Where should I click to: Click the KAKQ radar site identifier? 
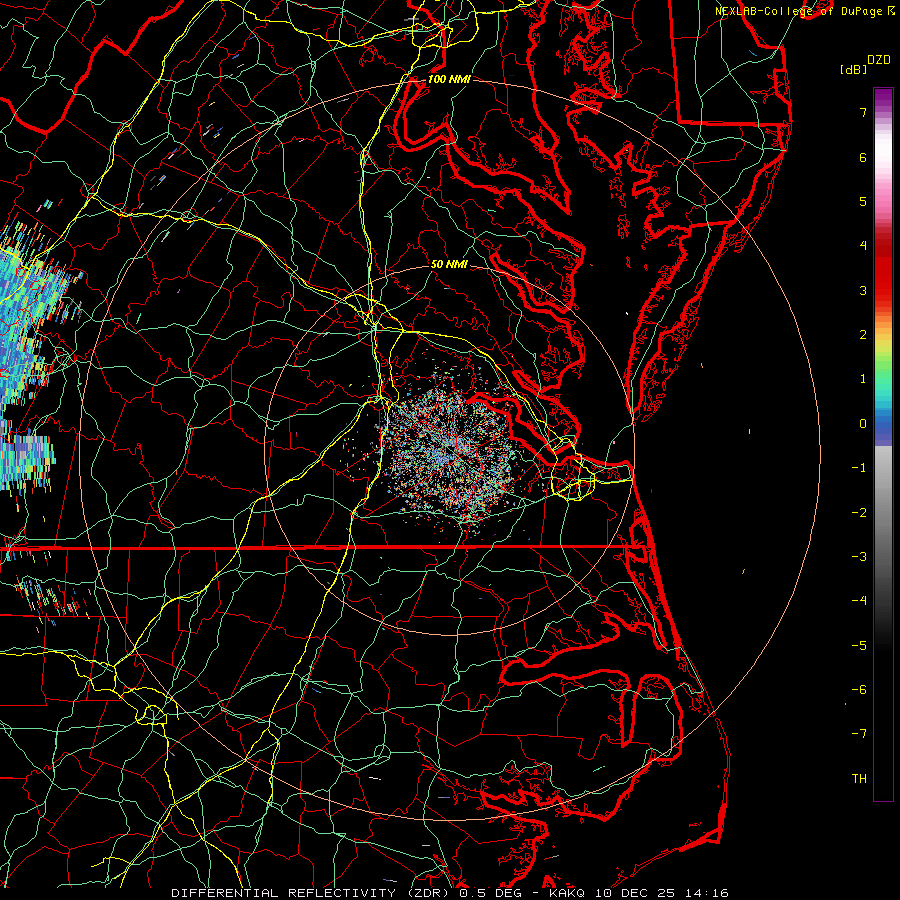567,893
